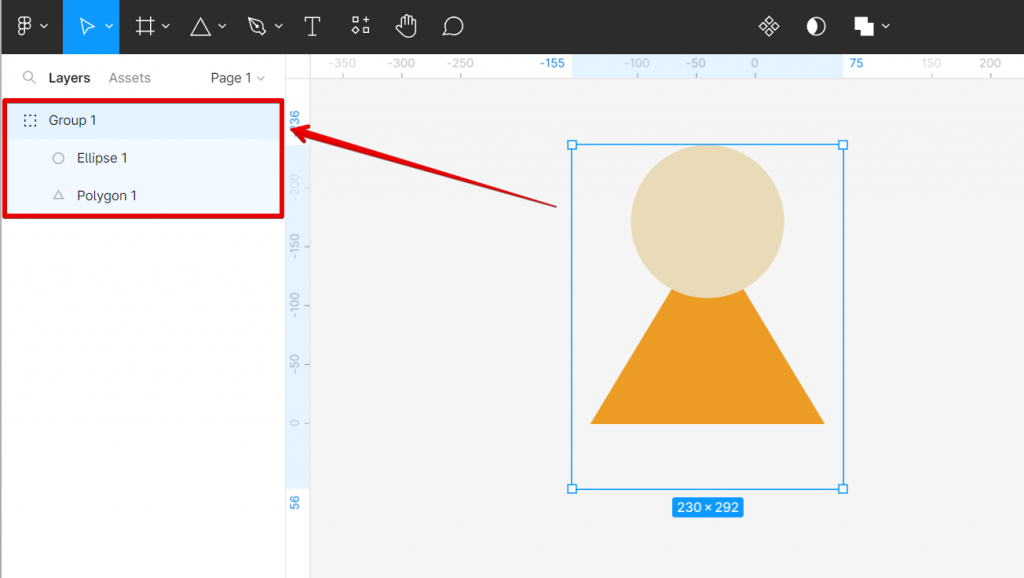The width and height of the screenshot is (1024, 578).
Task: Expand the shape tools dropdown arrow
Action: [222, 27]
